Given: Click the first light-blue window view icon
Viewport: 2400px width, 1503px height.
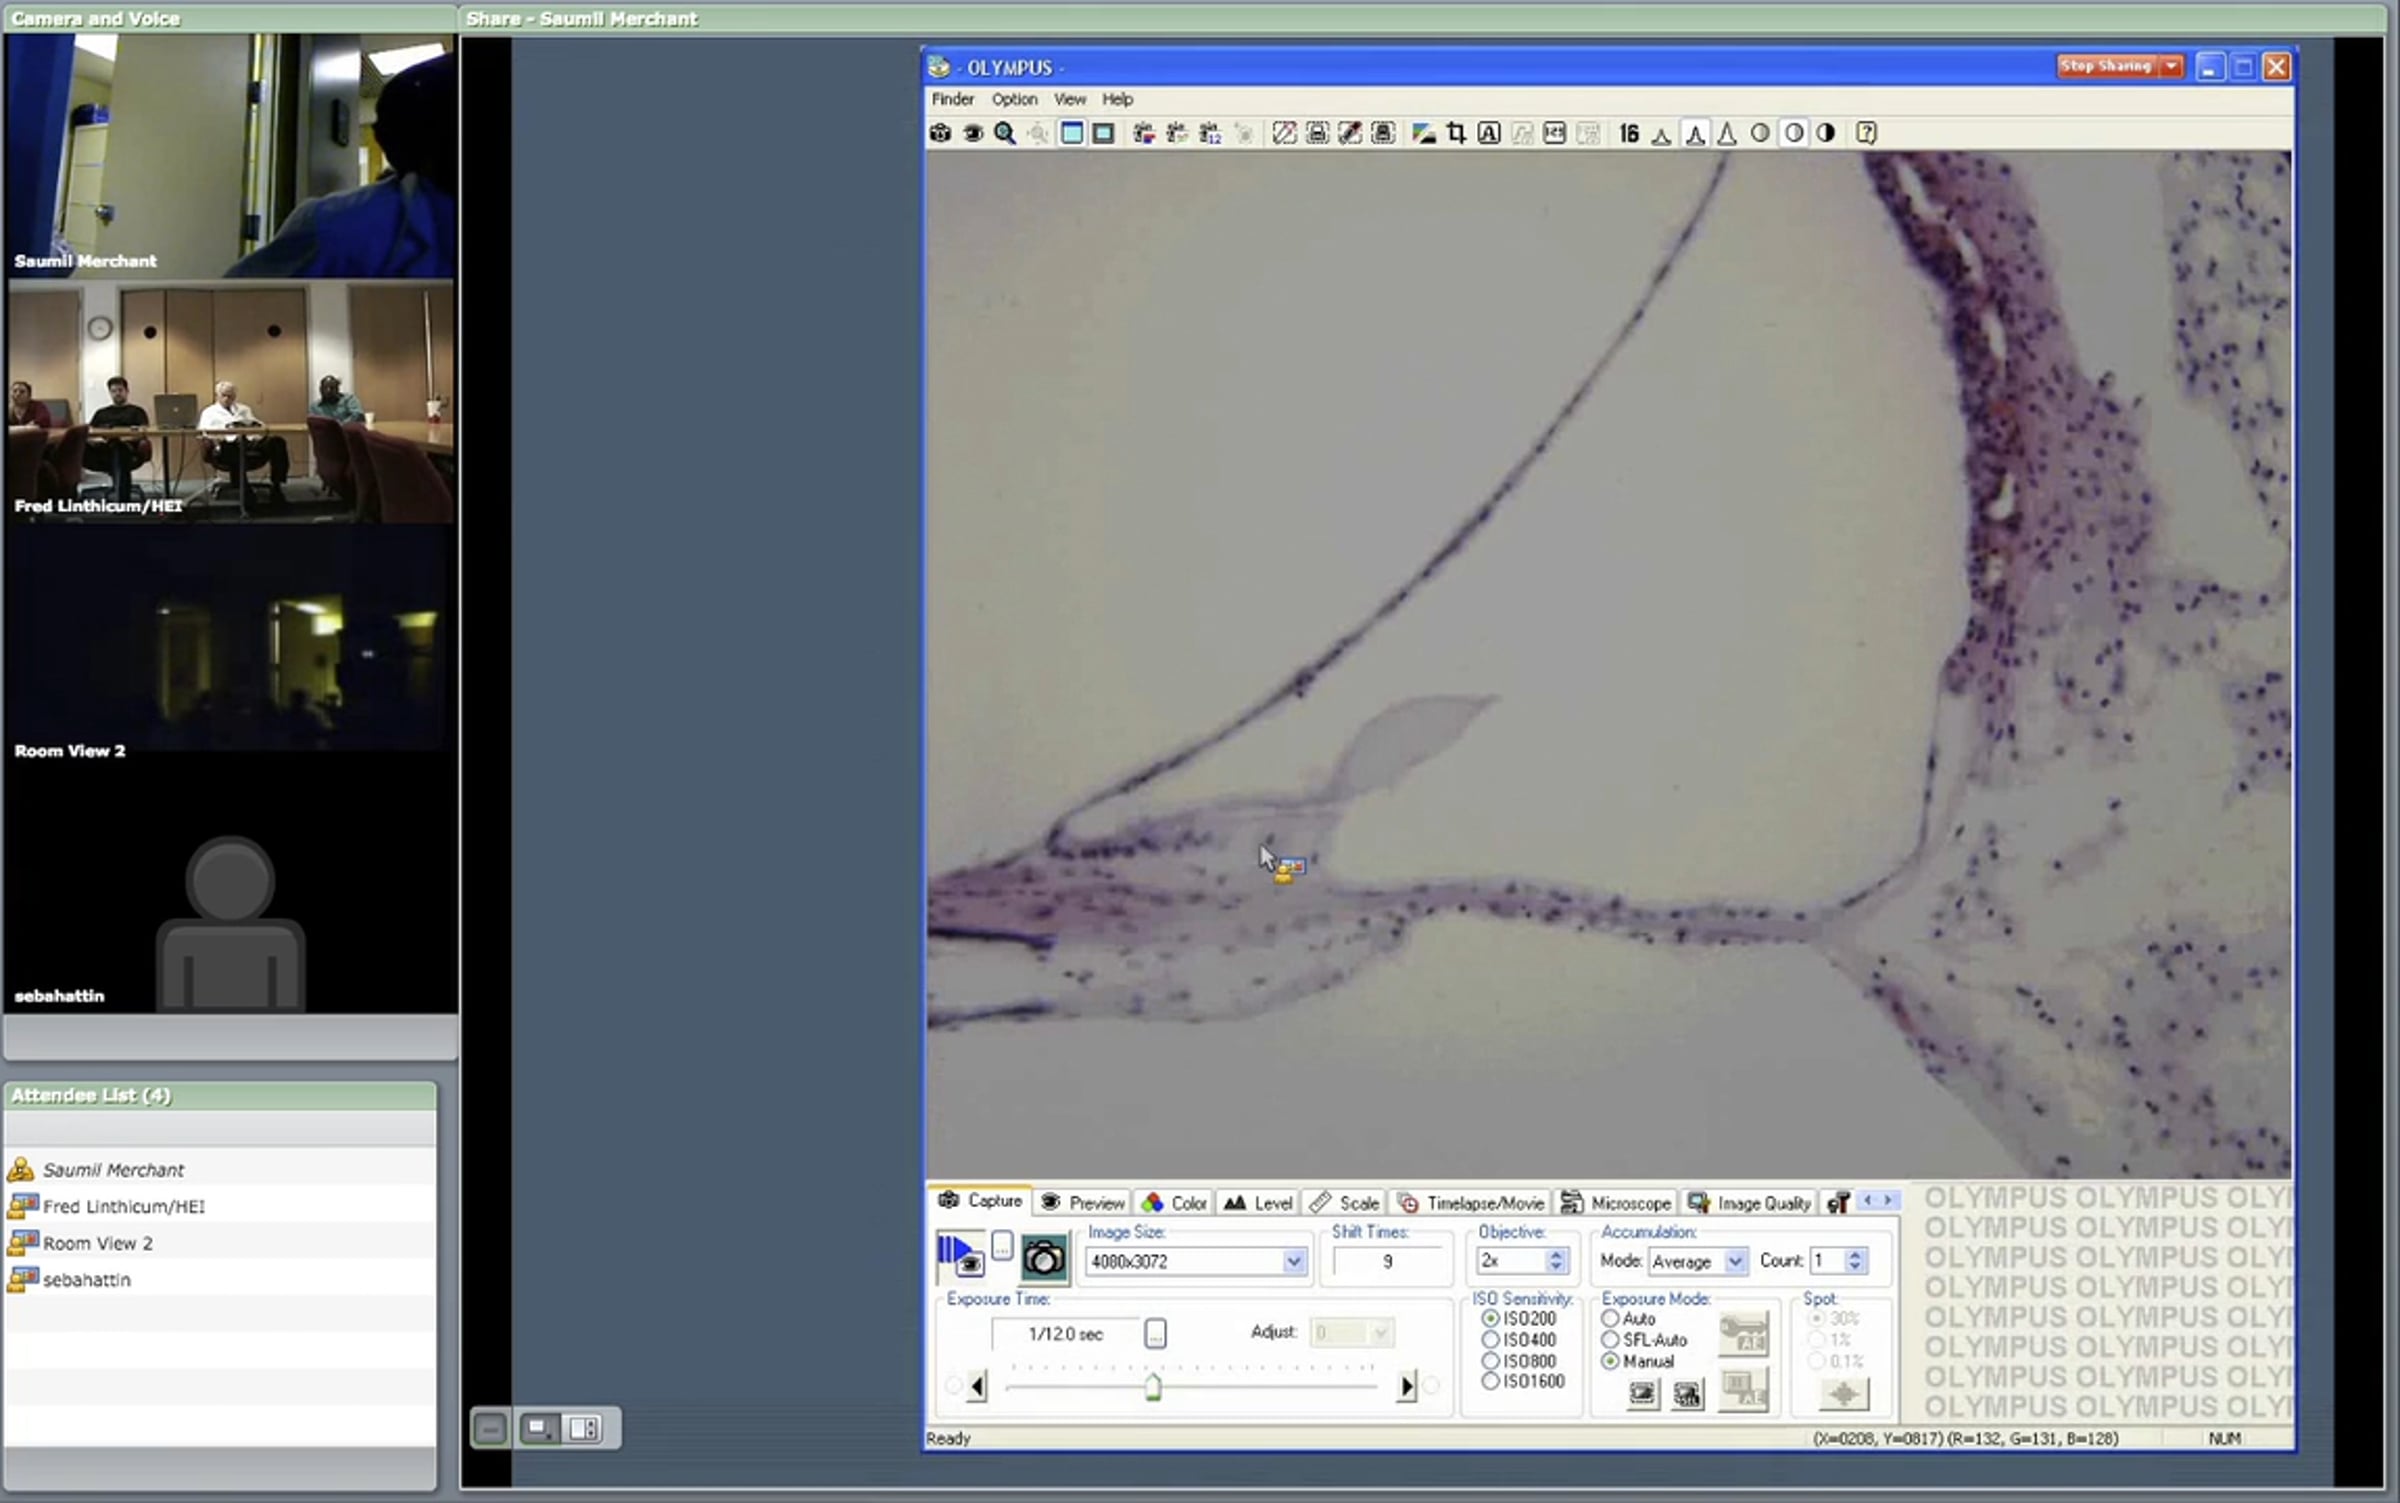Looking at the screenshot, I should 1071,133.
